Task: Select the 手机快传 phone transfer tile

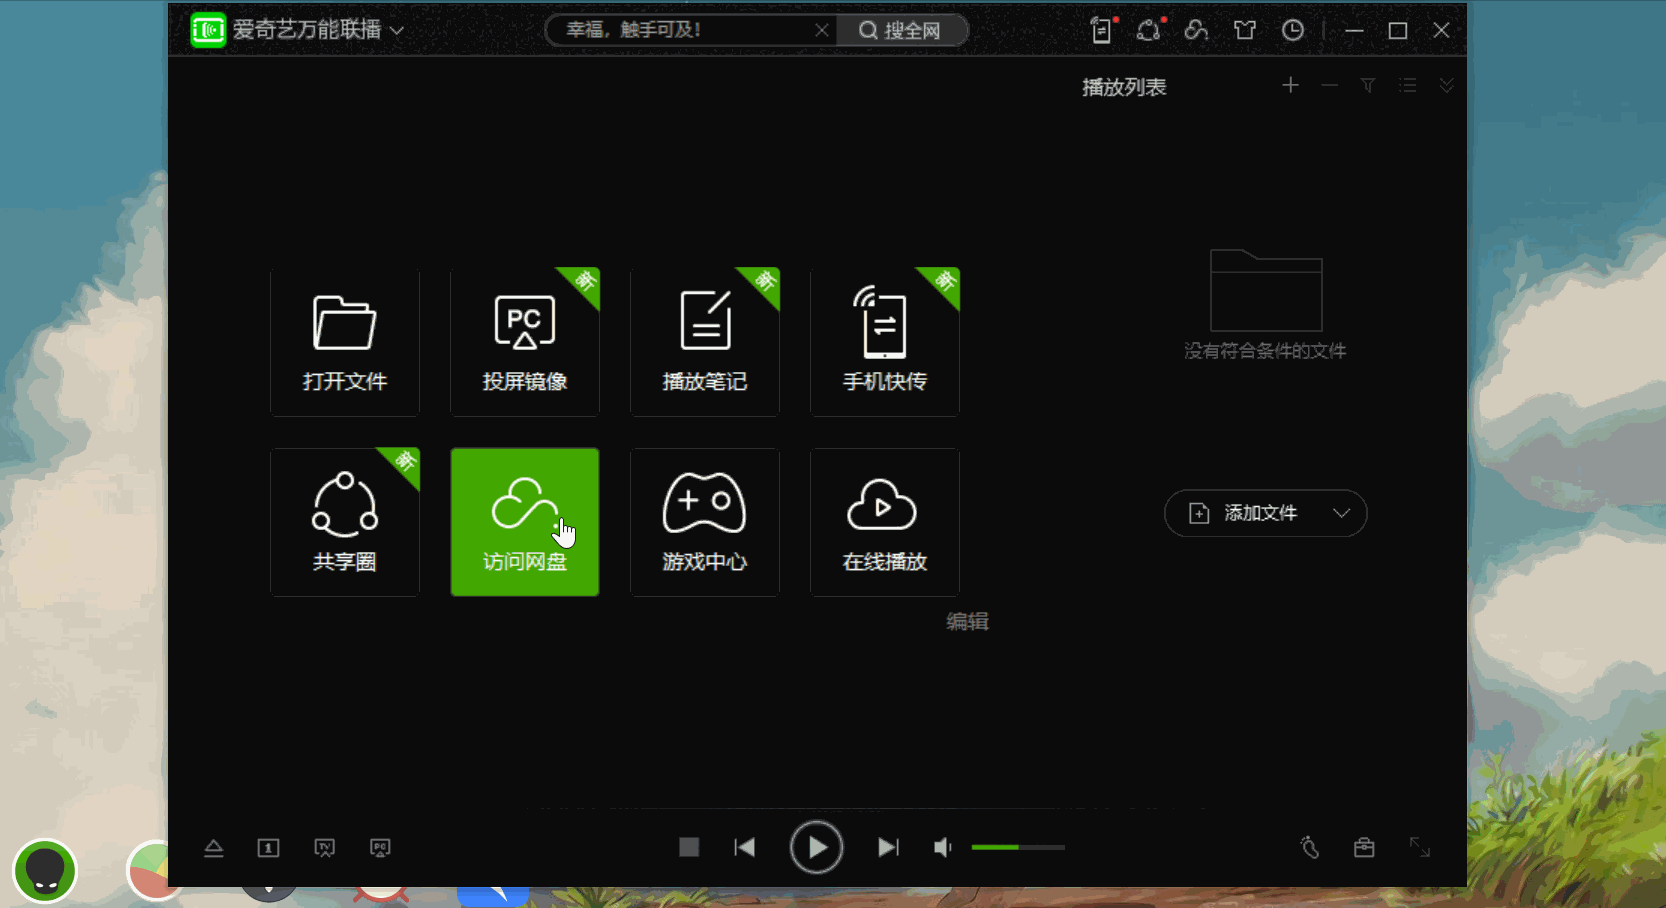Action: [x=884, y=342]
